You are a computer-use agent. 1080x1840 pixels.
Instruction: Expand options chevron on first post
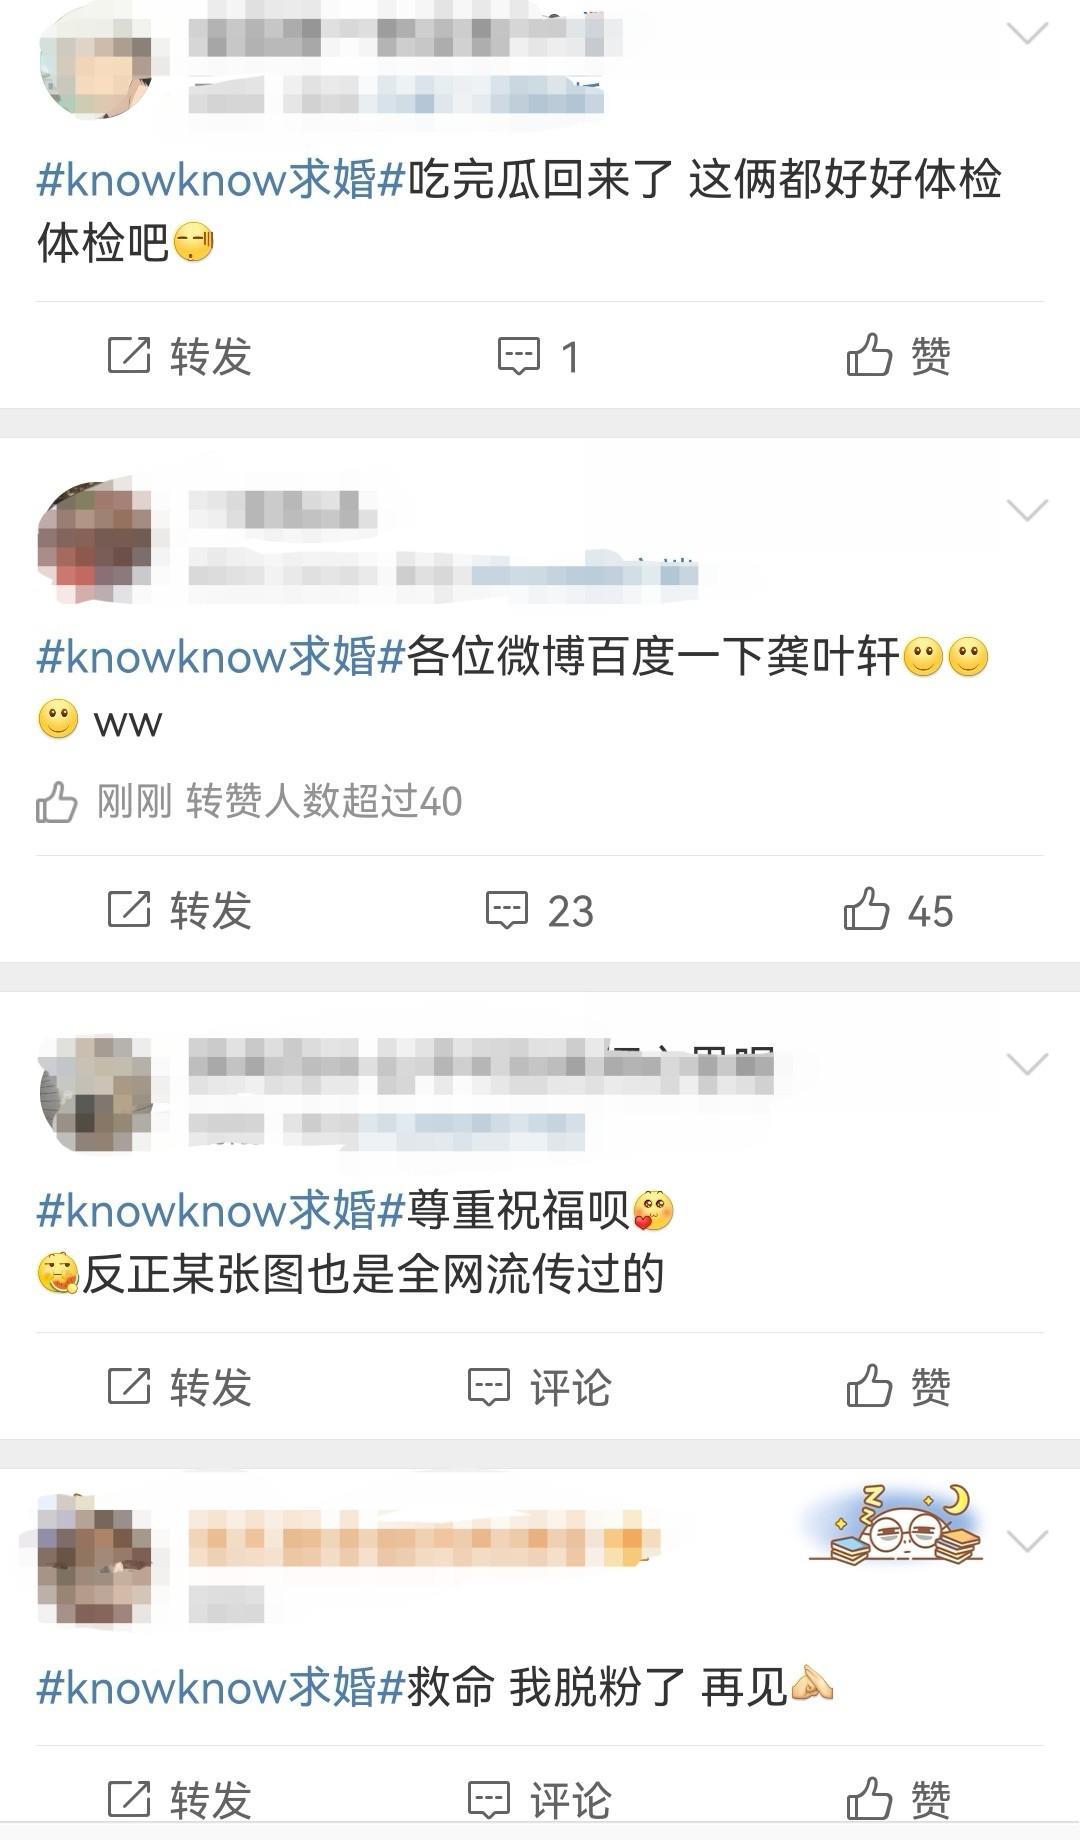click(1027, 34)
